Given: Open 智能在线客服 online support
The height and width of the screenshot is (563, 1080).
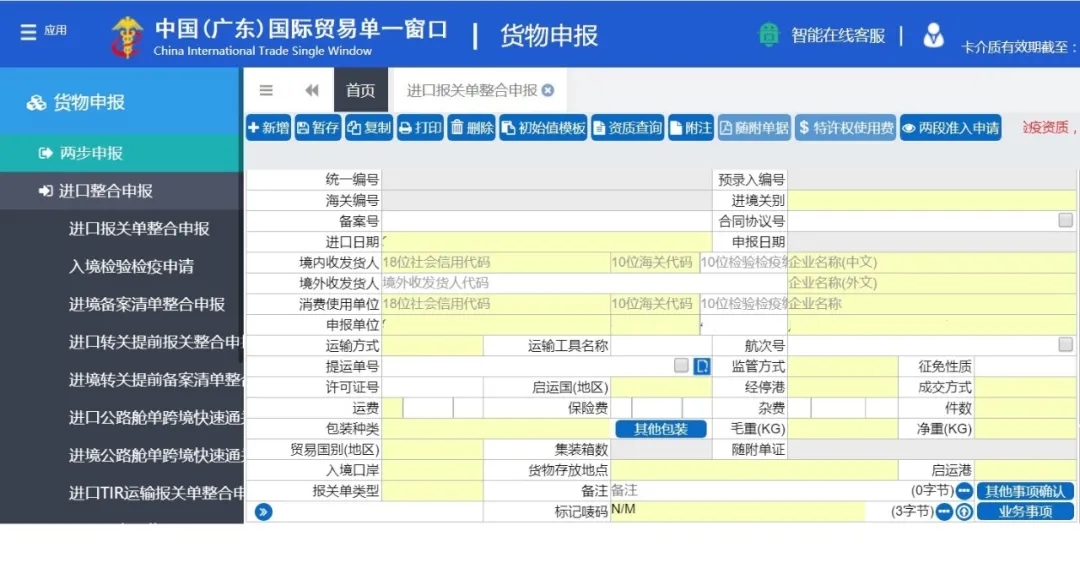Looking at the screenshot, I should click(823, 35).
